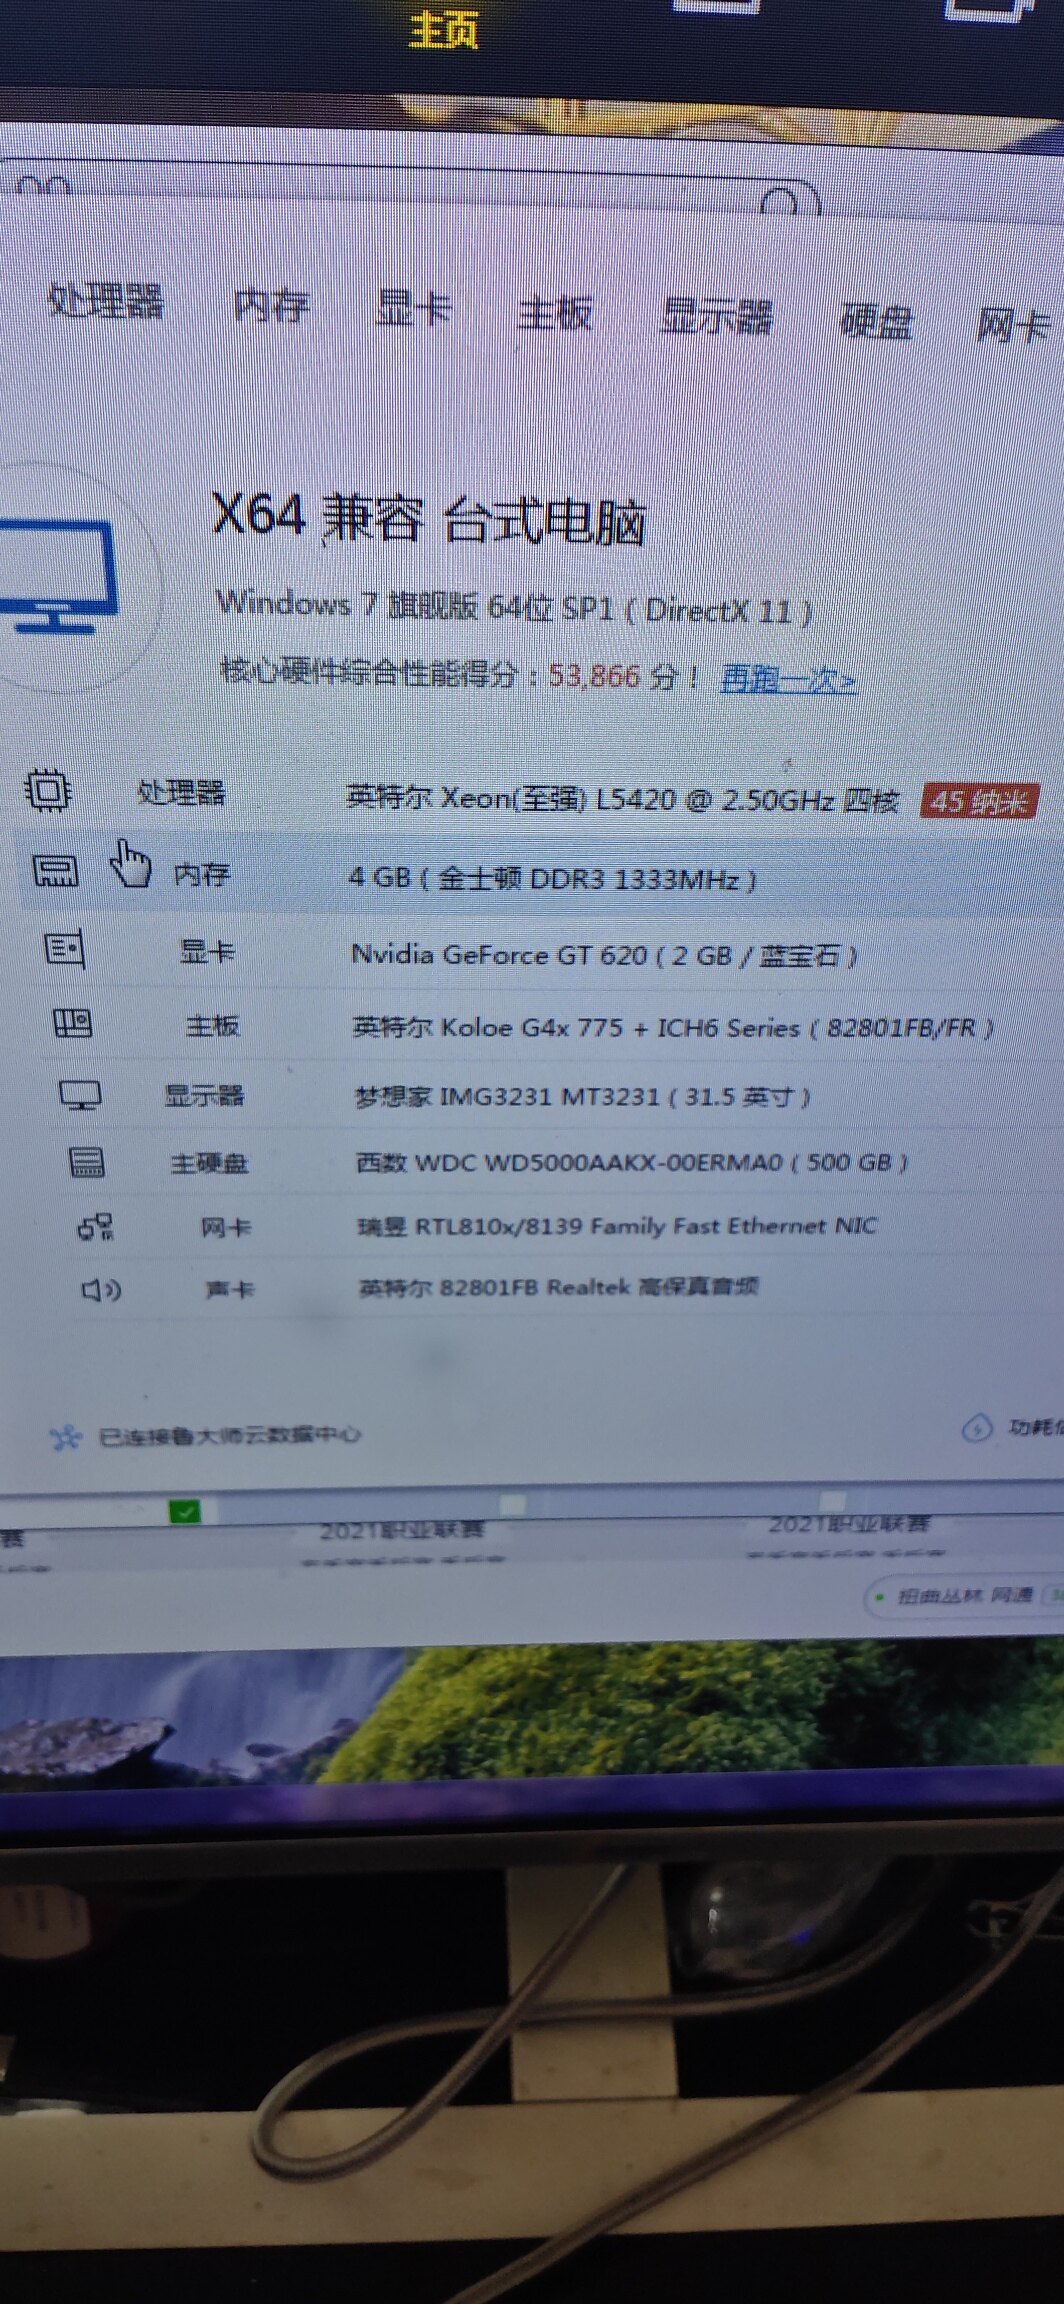Click the graphics card icon

pyautogui.click(x=65, y=948)
